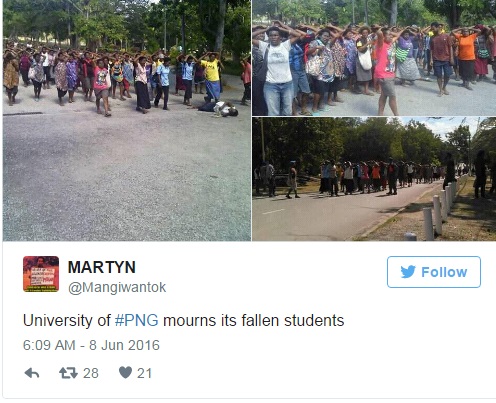Open the #PNG hashtag
The width and height of the screenshot is (496, 403).
(x=137, y=320)
